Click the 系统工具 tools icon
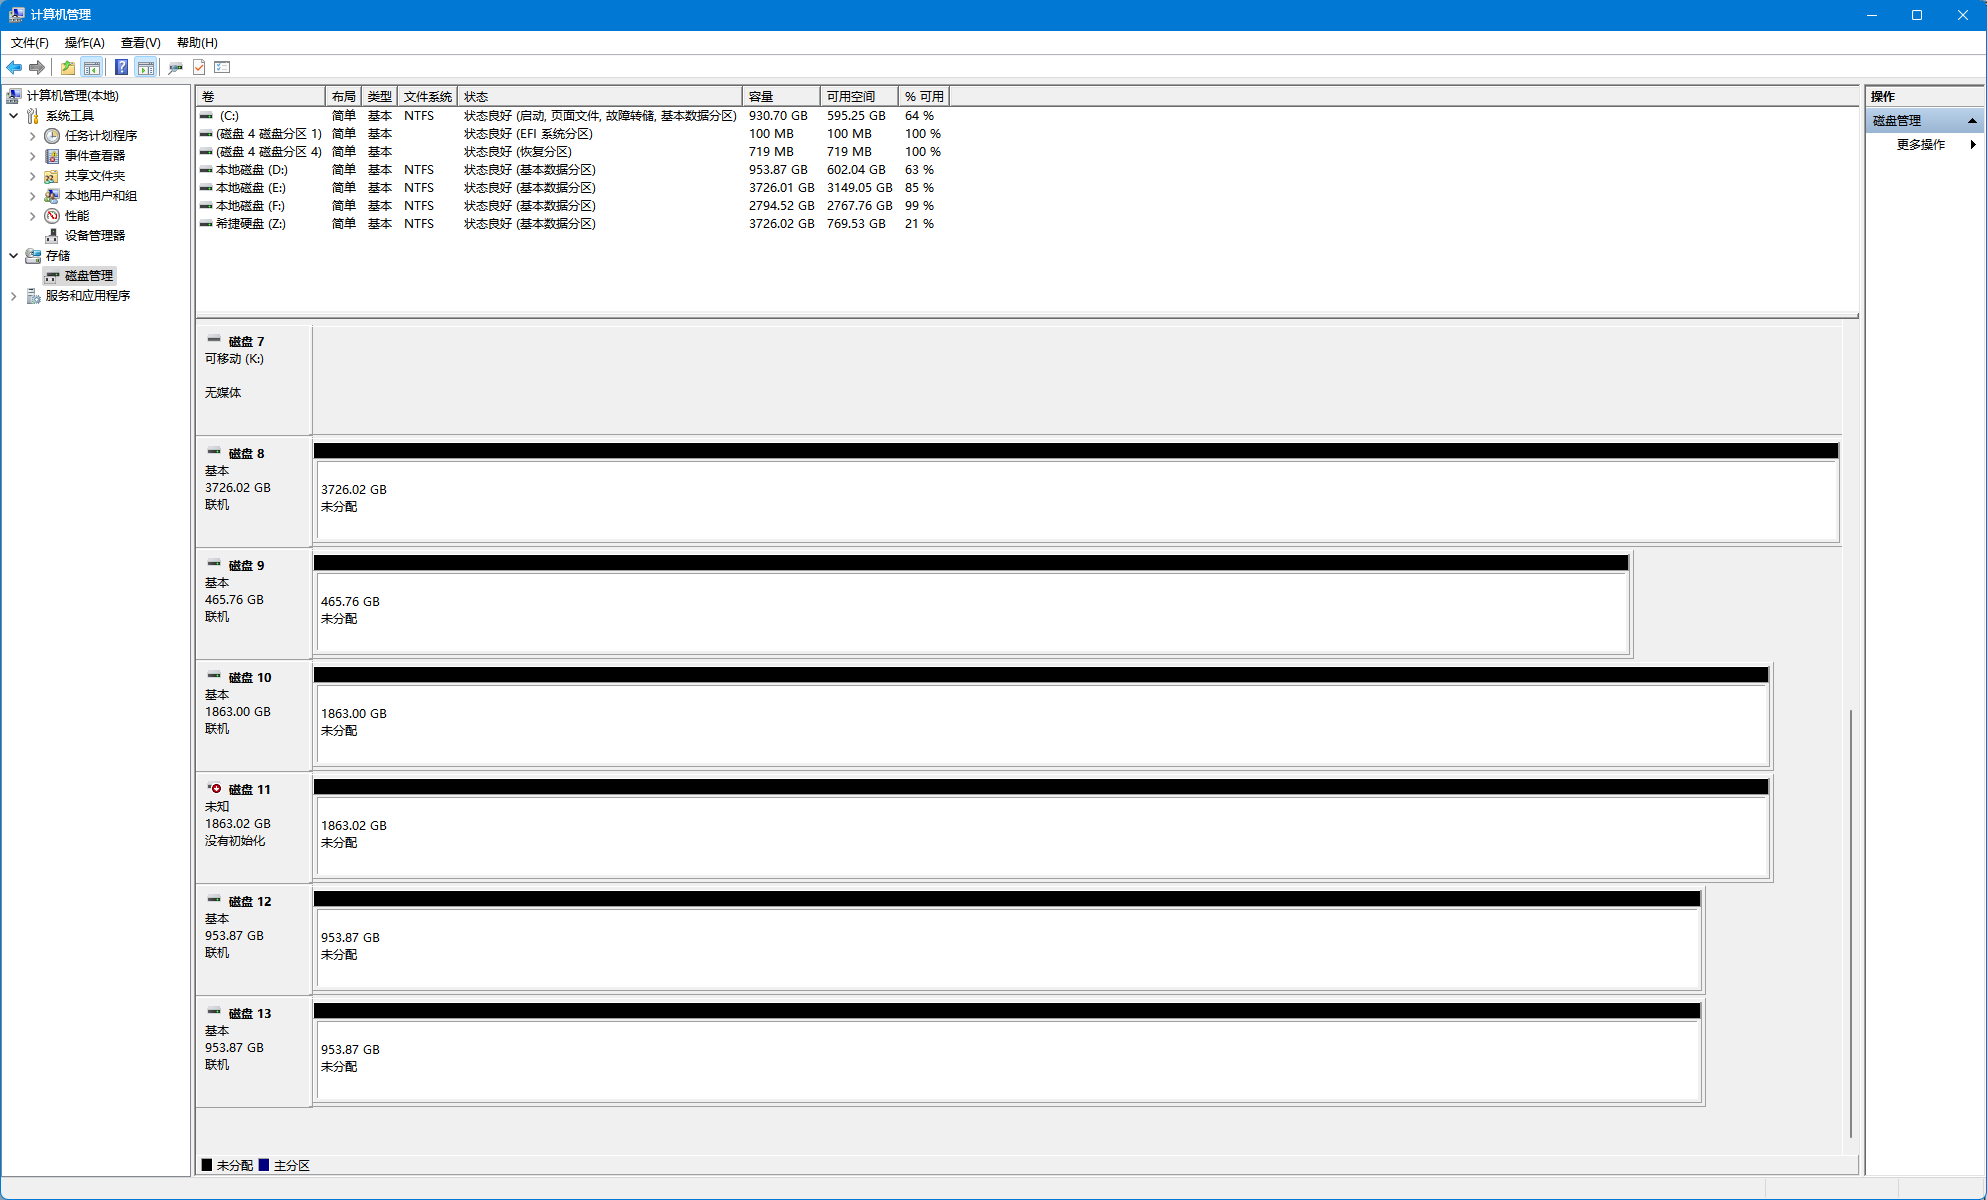The width and height of the screenshot is (1987, 1200). point(33,116)
